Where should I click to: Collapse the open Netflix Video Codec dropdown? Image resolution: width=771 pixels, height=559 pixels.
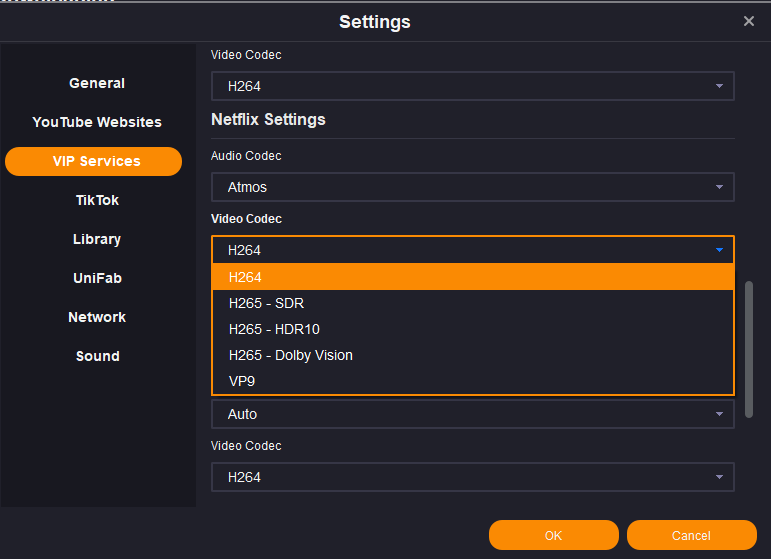coord(472,250)
